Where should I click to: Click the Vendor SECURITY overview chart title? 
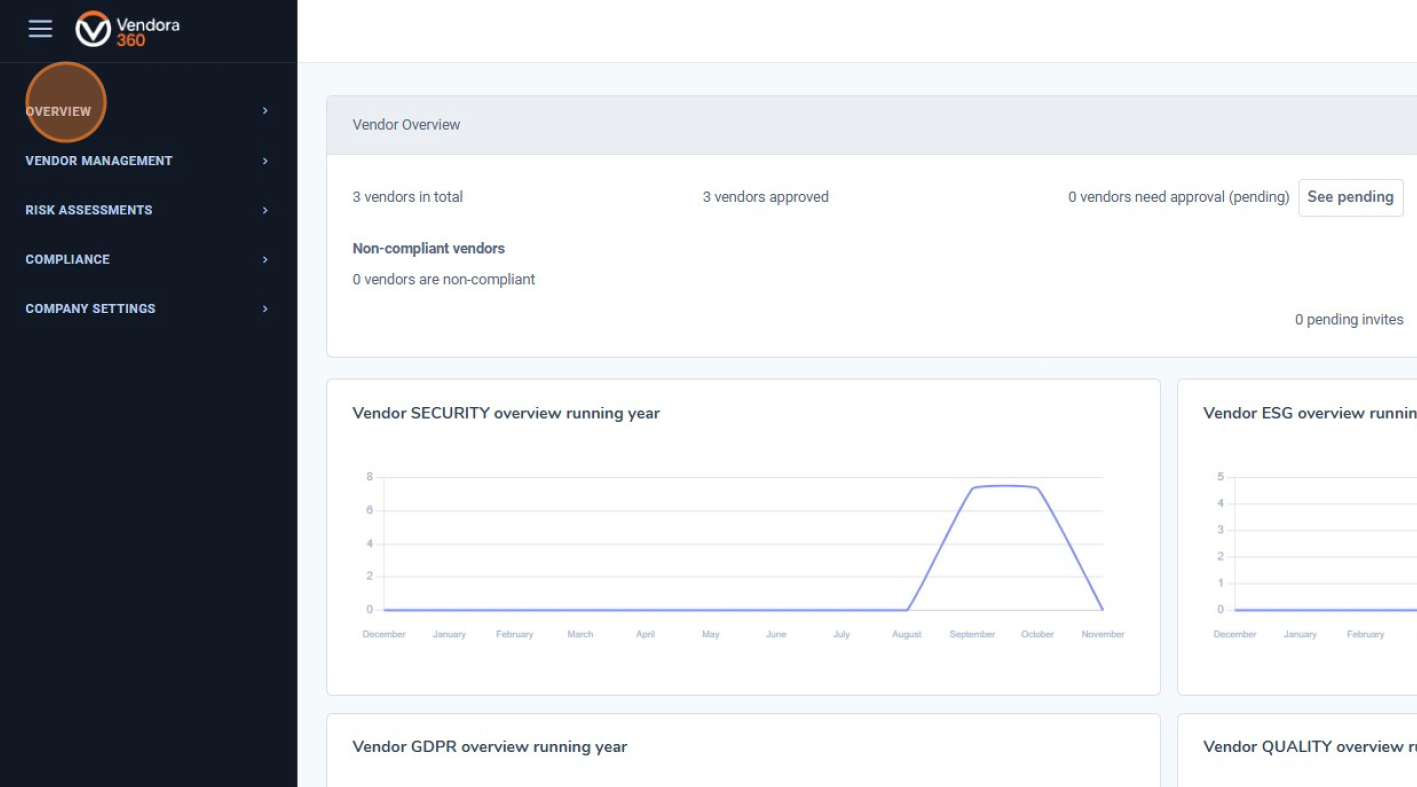pyautogui.click(x=506, y=413)
